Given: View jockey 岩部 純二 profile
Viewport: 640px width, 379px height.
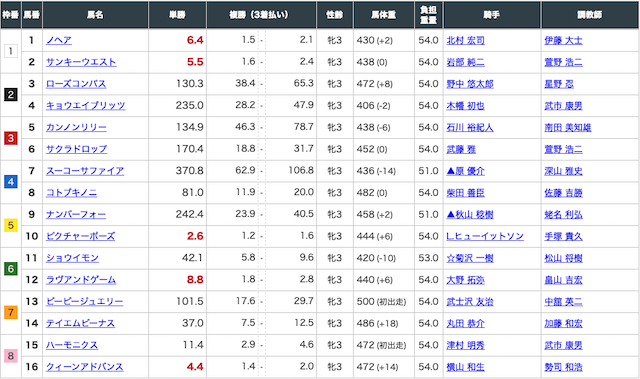Looking at the screenshot, I should click(465, 62).
